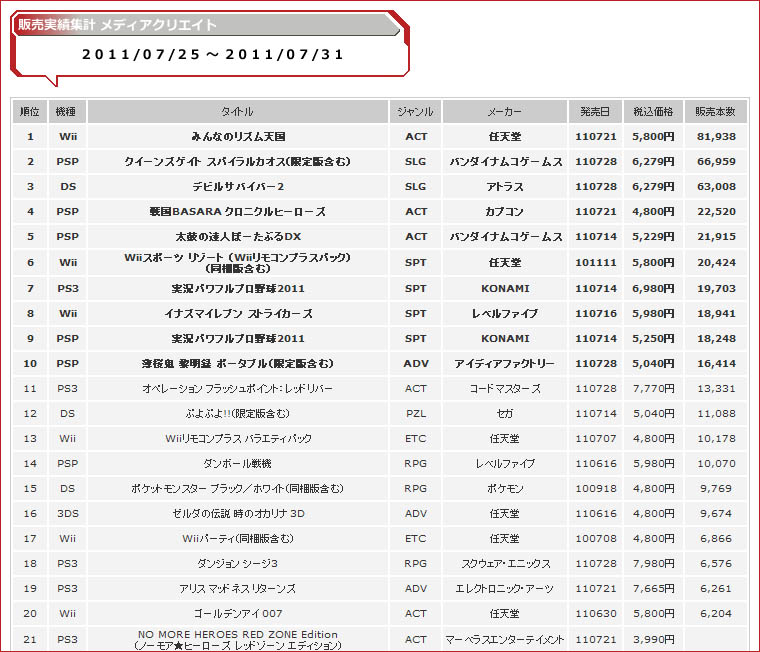This screenshot has width=760, height=652.
Task: Select title Wiiリモコンプラス バラエティパック
Action: pyautogui.click(x=238, y=439)
